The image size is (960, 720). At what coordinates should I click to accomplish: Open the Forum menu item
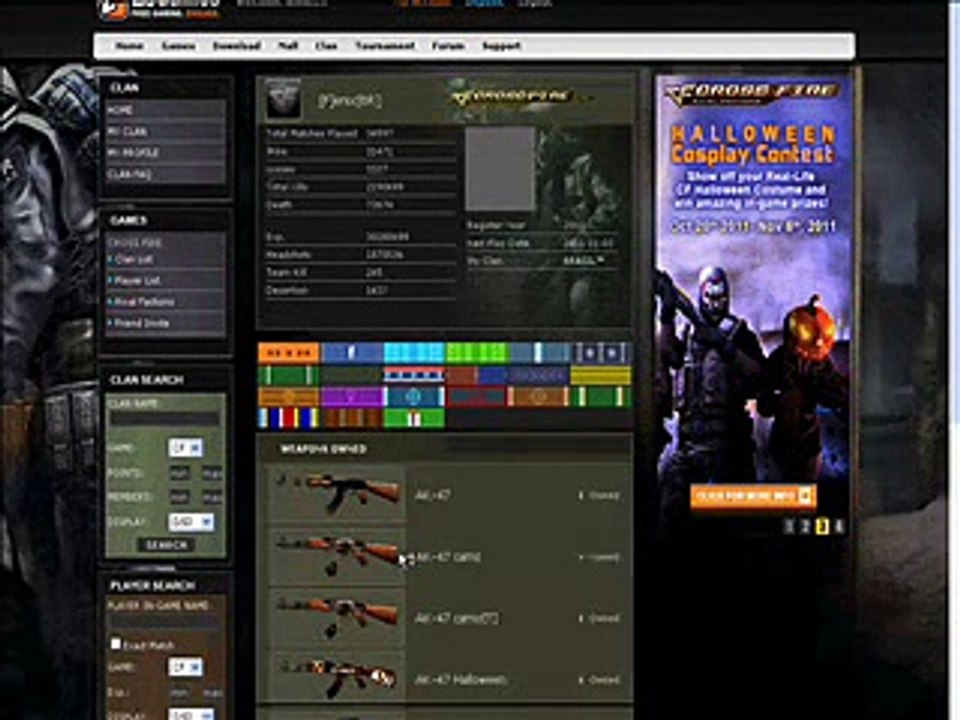[x=448, y=46]
